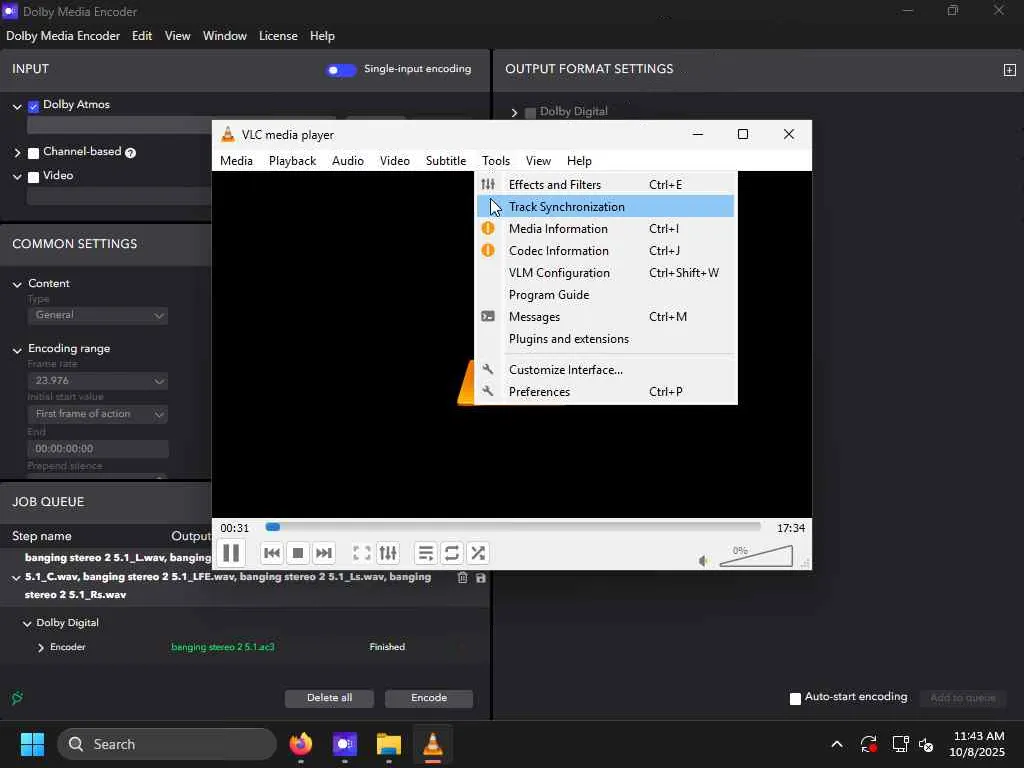1024x768 pixels.
Task: Open VLC Media menu
Action: pos(236,161)
